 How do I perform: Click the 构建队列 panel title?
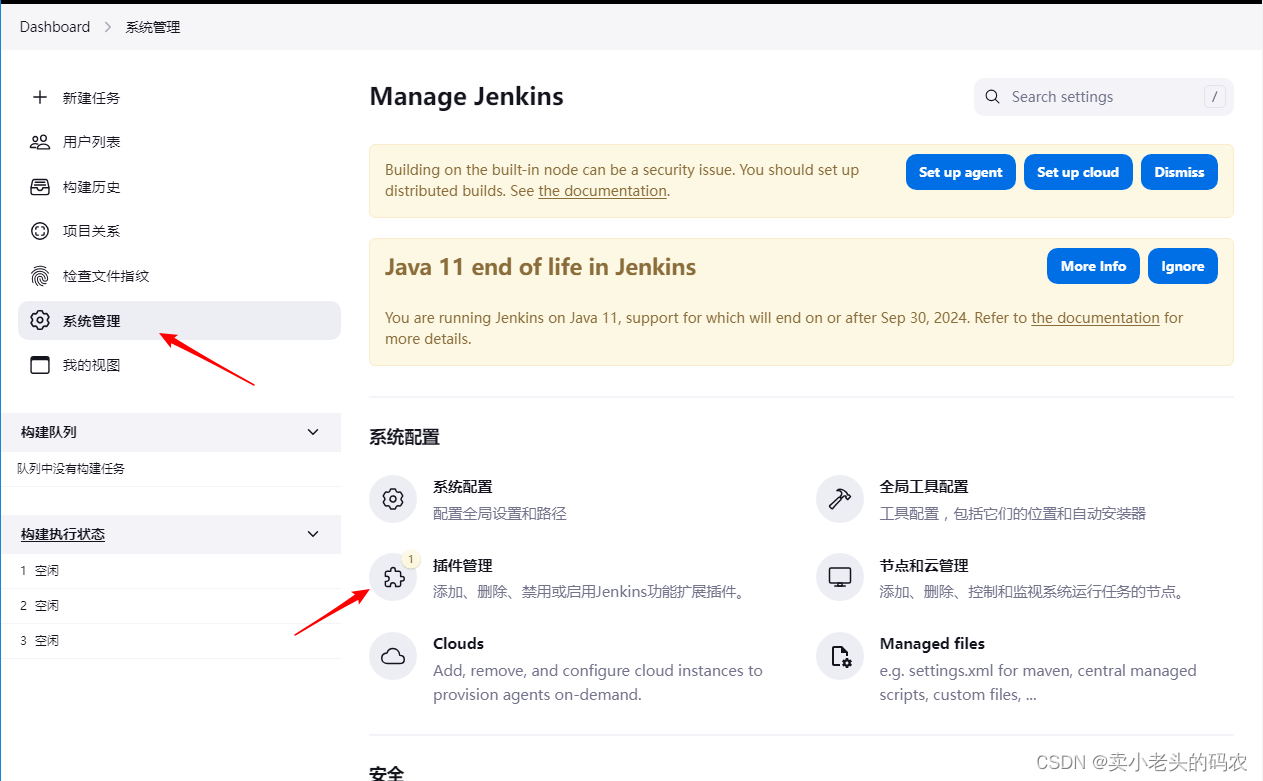tap(49, 432)
